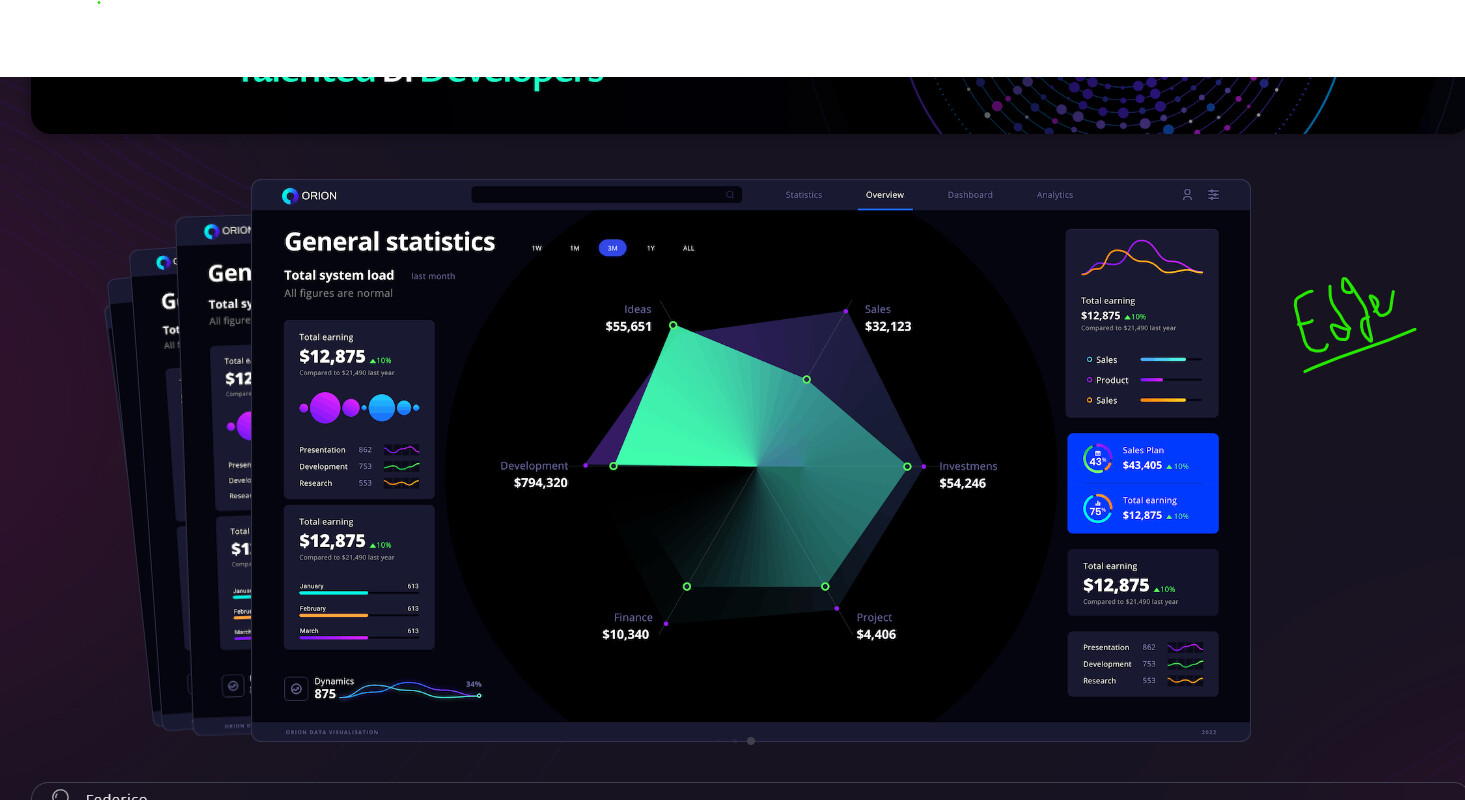This screenshot has height=800, width=1465.
Task: Open the user profile icon in the navbar
Action: tap(1186, 195)
